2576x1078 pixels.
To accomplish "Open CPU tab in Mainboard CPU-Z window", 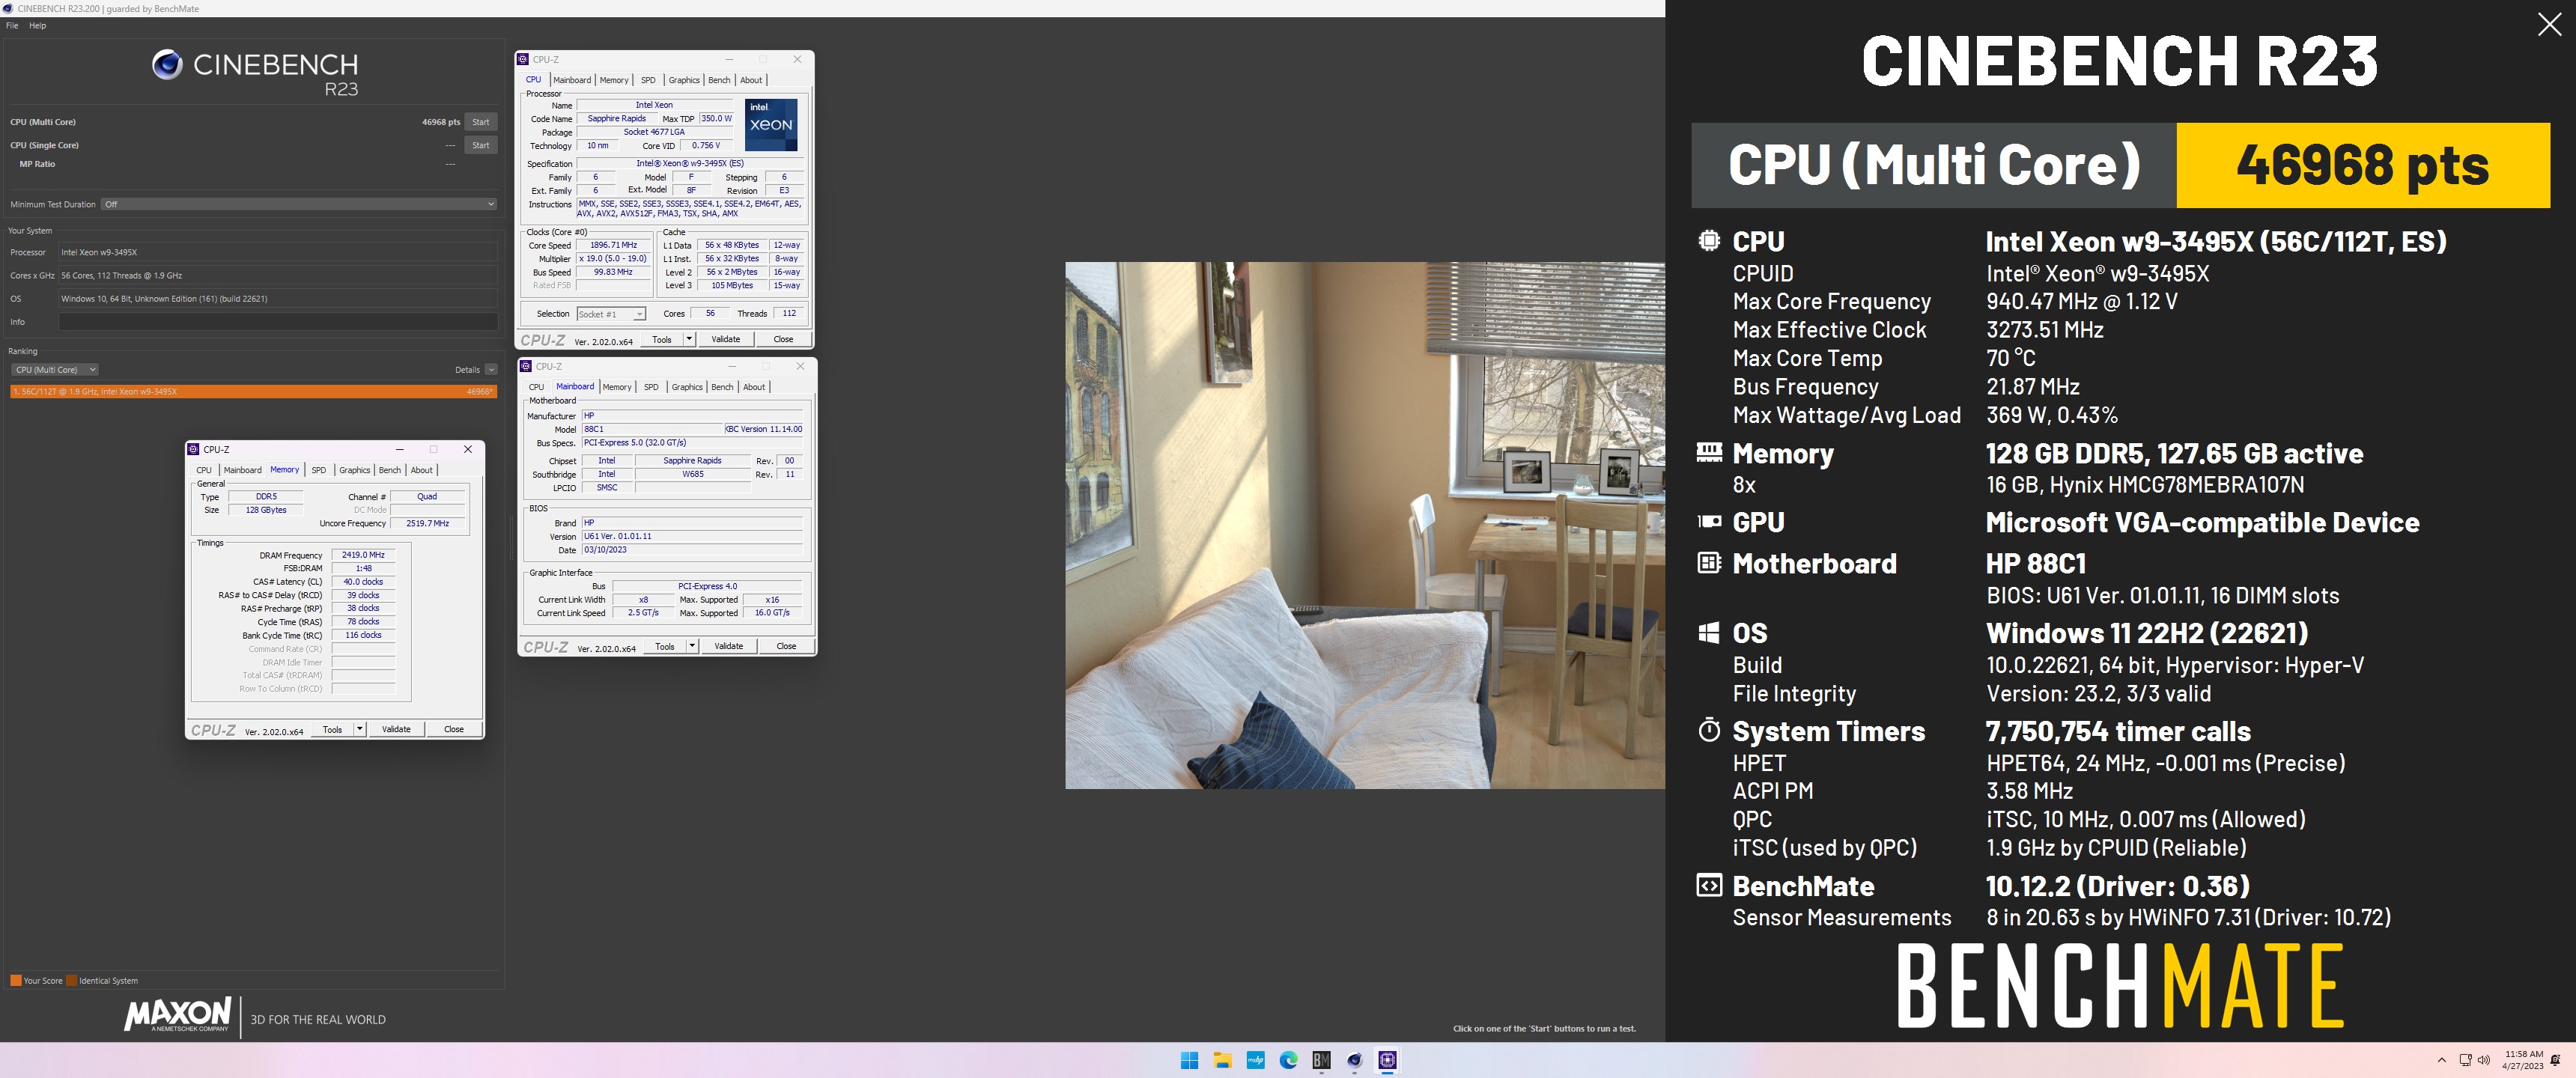I will point(536,387).
